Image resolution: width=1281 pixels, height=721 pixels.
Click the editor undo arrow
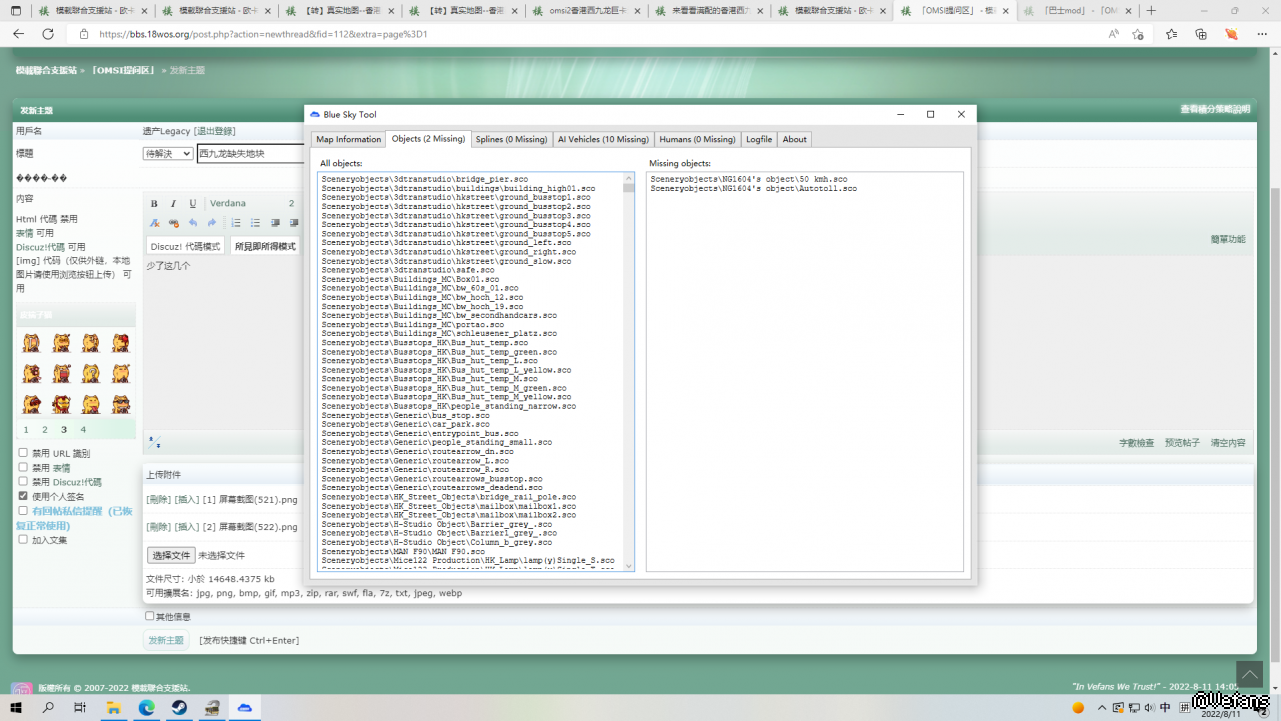pos(193,223)
